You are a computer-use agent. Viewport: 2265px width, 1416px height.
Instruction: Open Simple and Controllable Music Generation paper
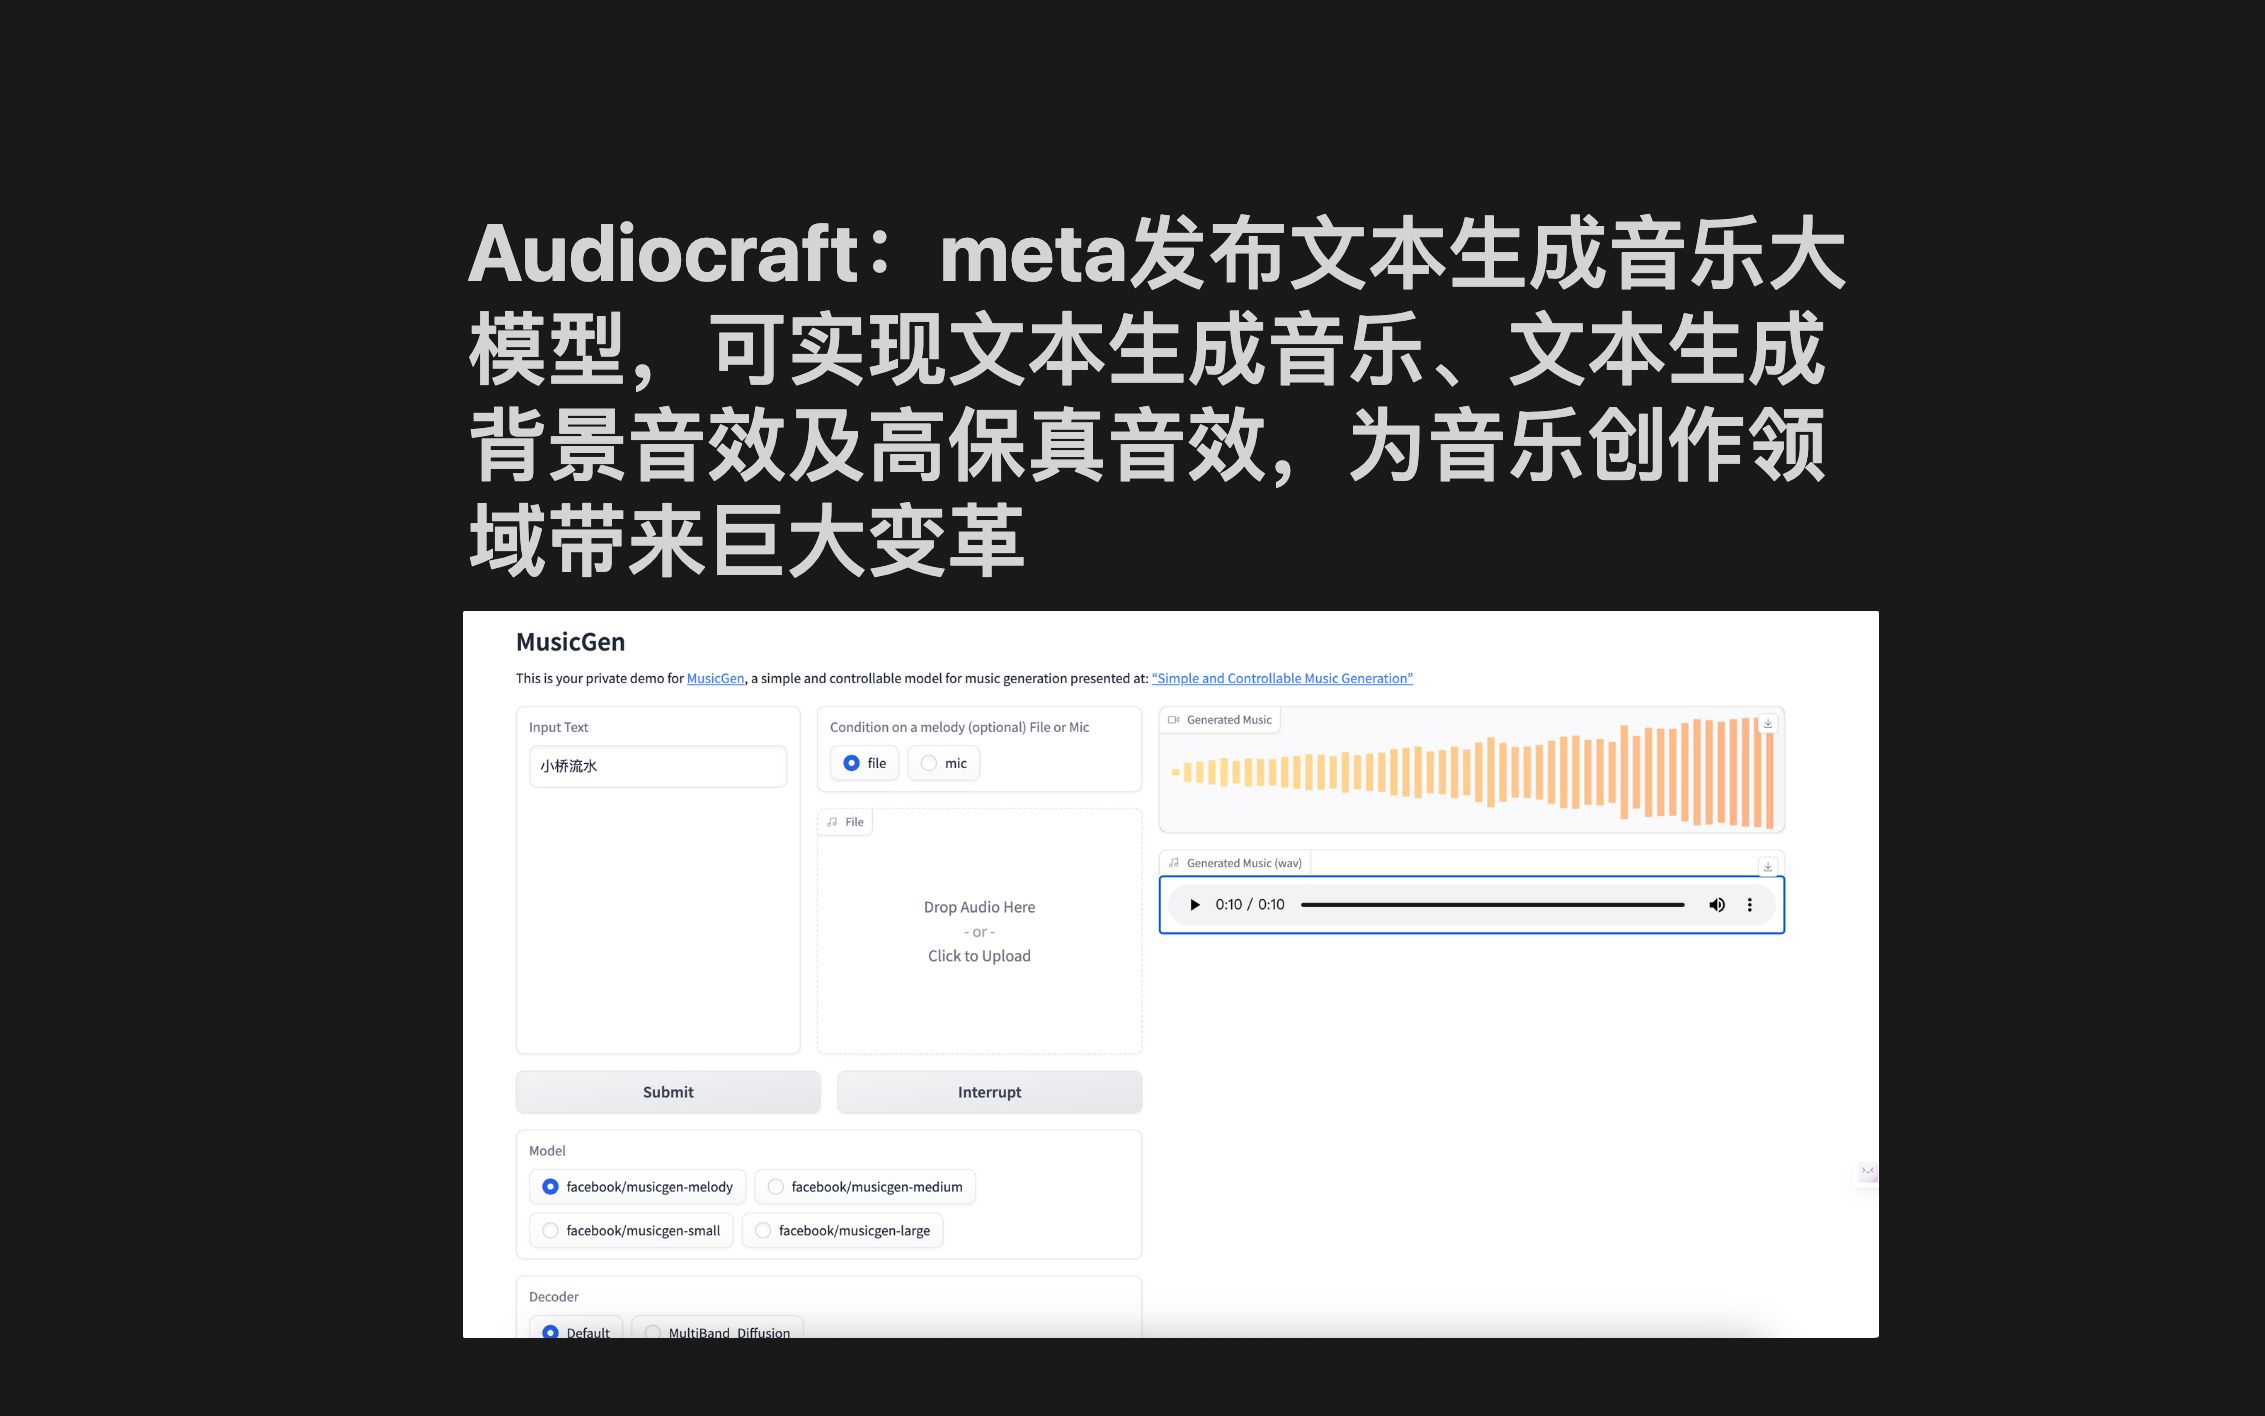[x=1282, y=679]
